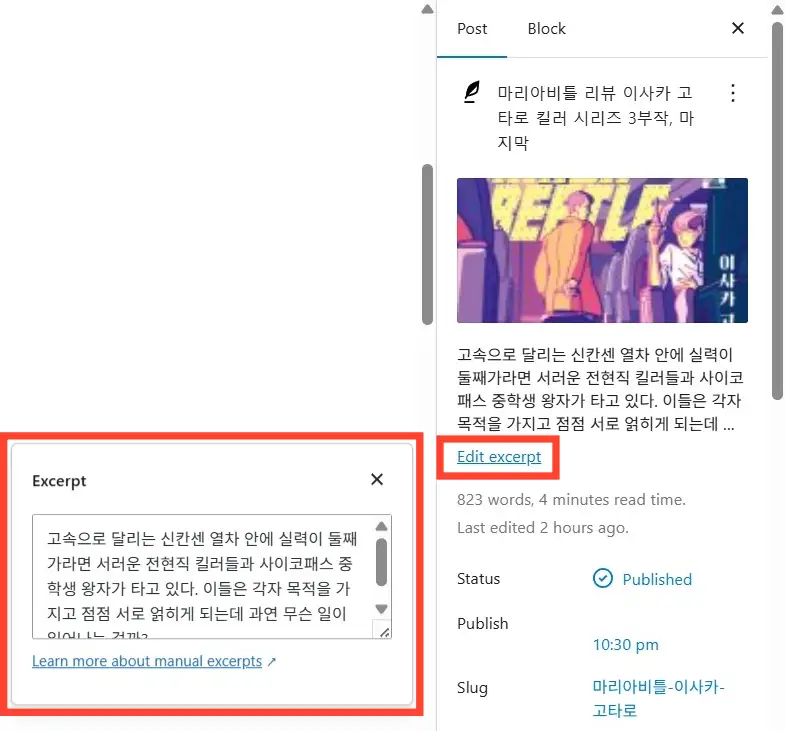Click the excerpt textarea down arrow
The image size is (785, 731).
click(381, 609)
